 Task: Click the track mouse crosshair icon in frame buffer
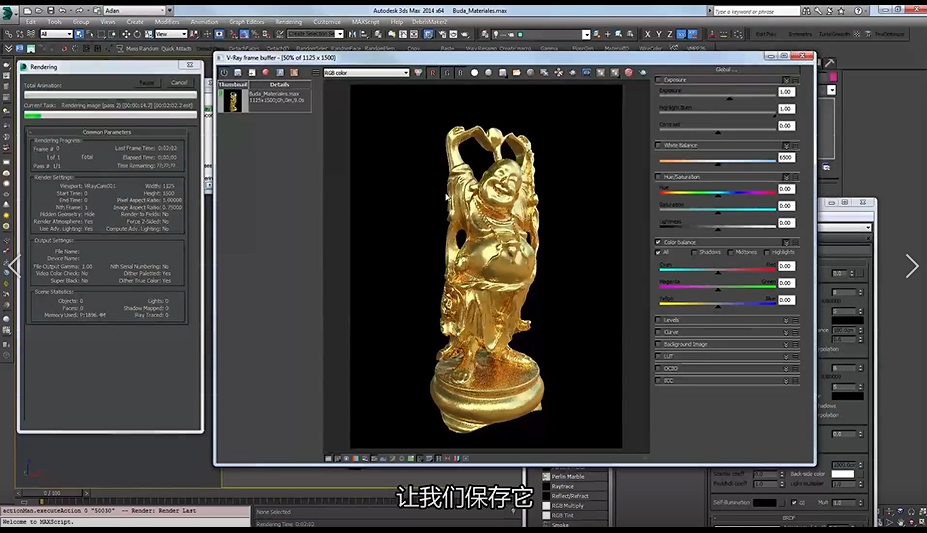coord(558,73)
